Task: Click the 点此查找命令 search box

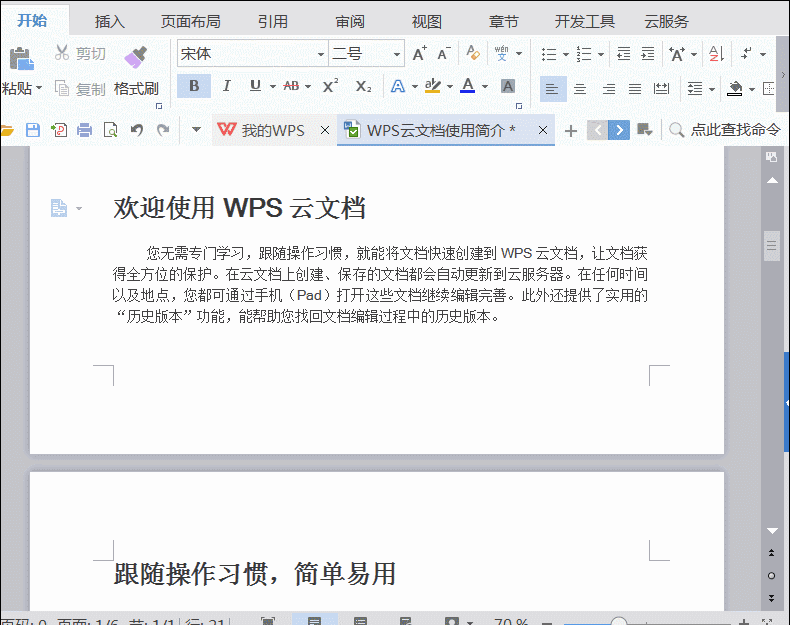Action: 725,130
